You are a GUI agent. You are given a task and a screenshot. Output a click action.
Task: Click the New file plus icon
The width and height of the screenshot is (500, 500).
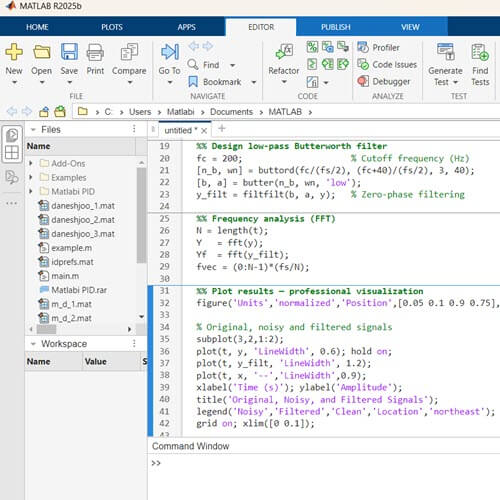point(14,52)
